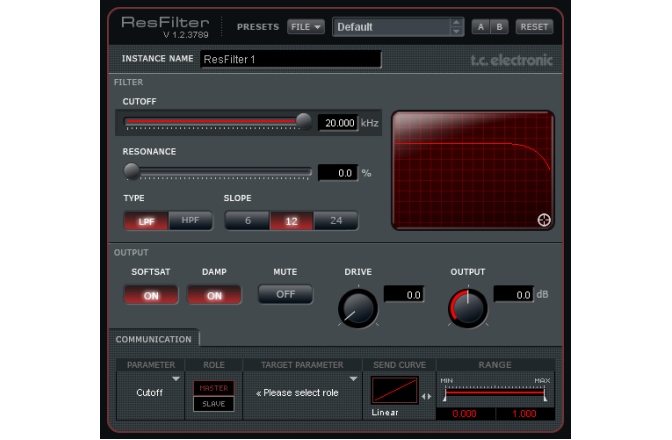Click the Resonance value field 0.0
This screenshot has width=672, height=440.
click(x=338, y=173)
